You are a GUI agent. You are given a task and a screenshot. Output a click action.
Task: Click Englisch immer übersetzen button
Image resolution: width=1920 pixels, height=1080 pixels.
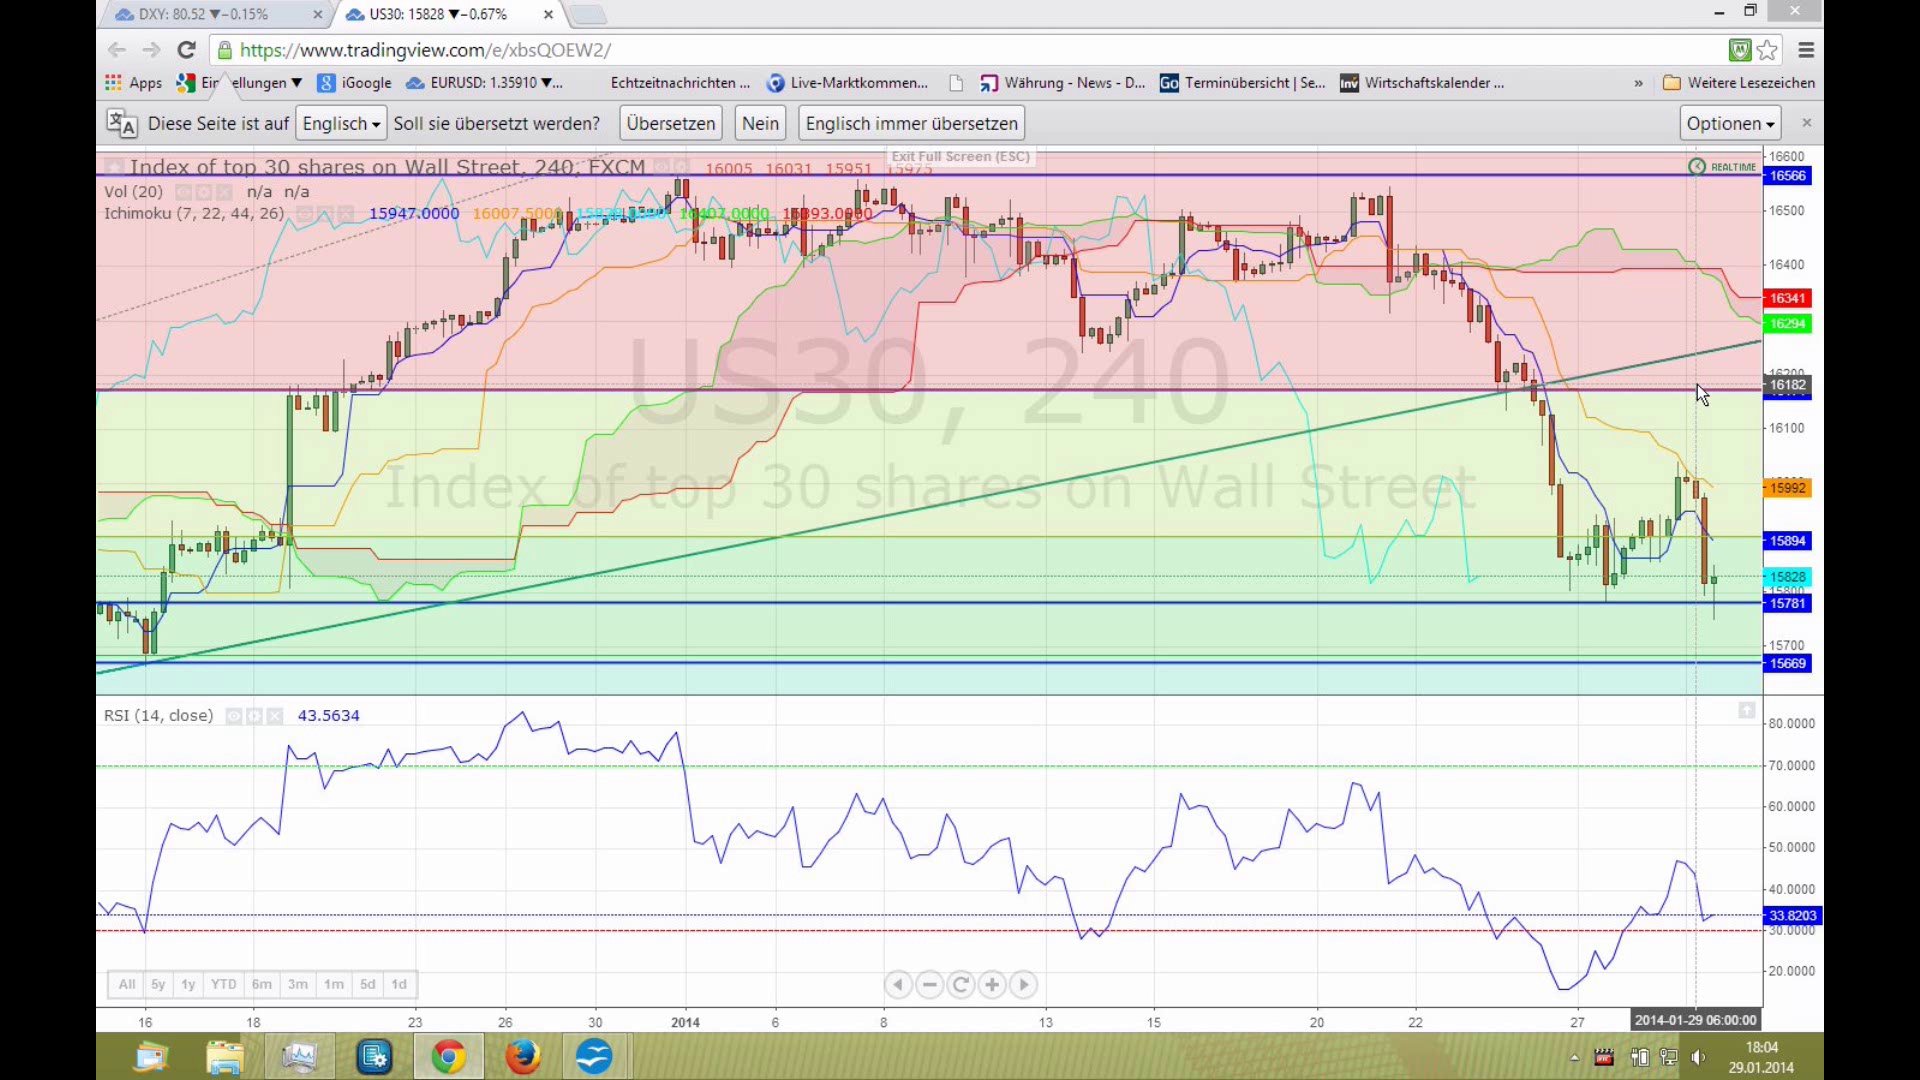coord(911,124)
